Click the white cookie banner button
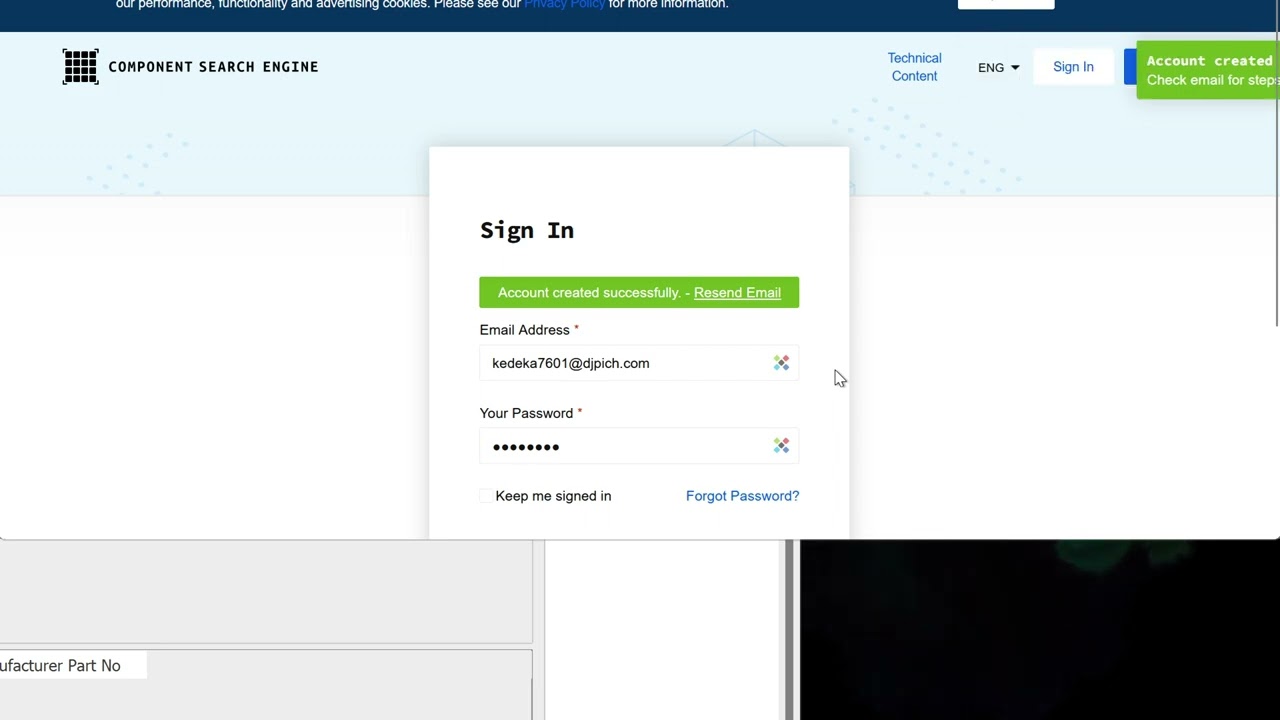 (x=1006, y=4)
